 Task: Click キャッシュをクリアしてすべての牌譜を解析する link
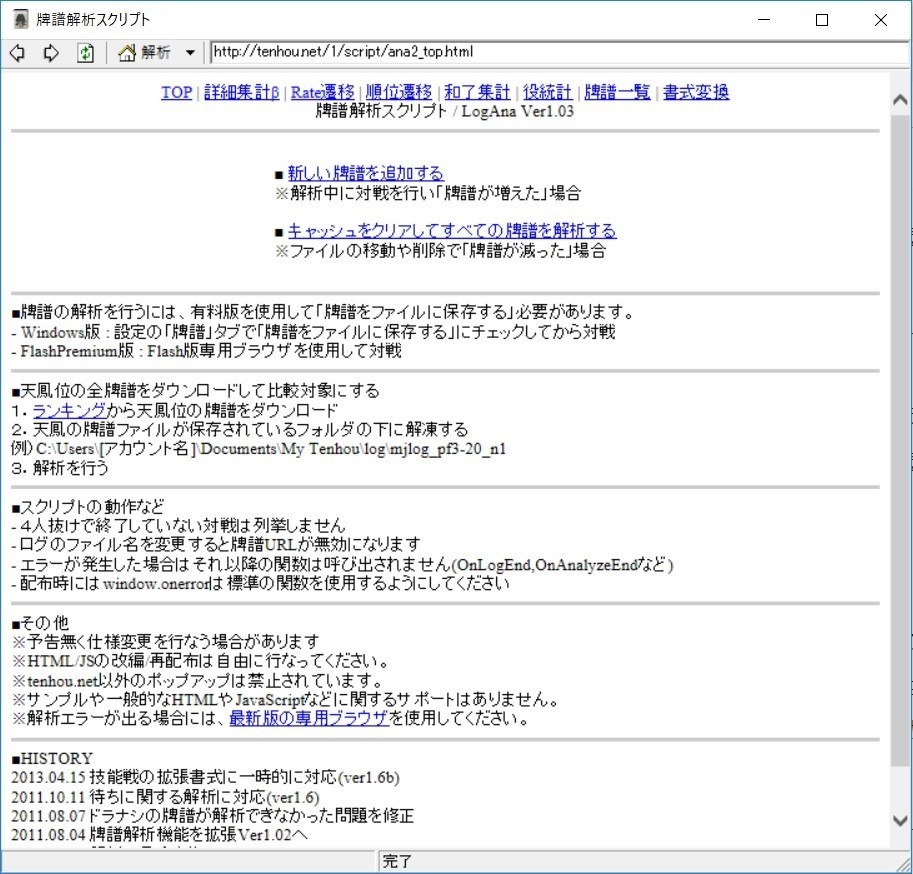(452, 231)
